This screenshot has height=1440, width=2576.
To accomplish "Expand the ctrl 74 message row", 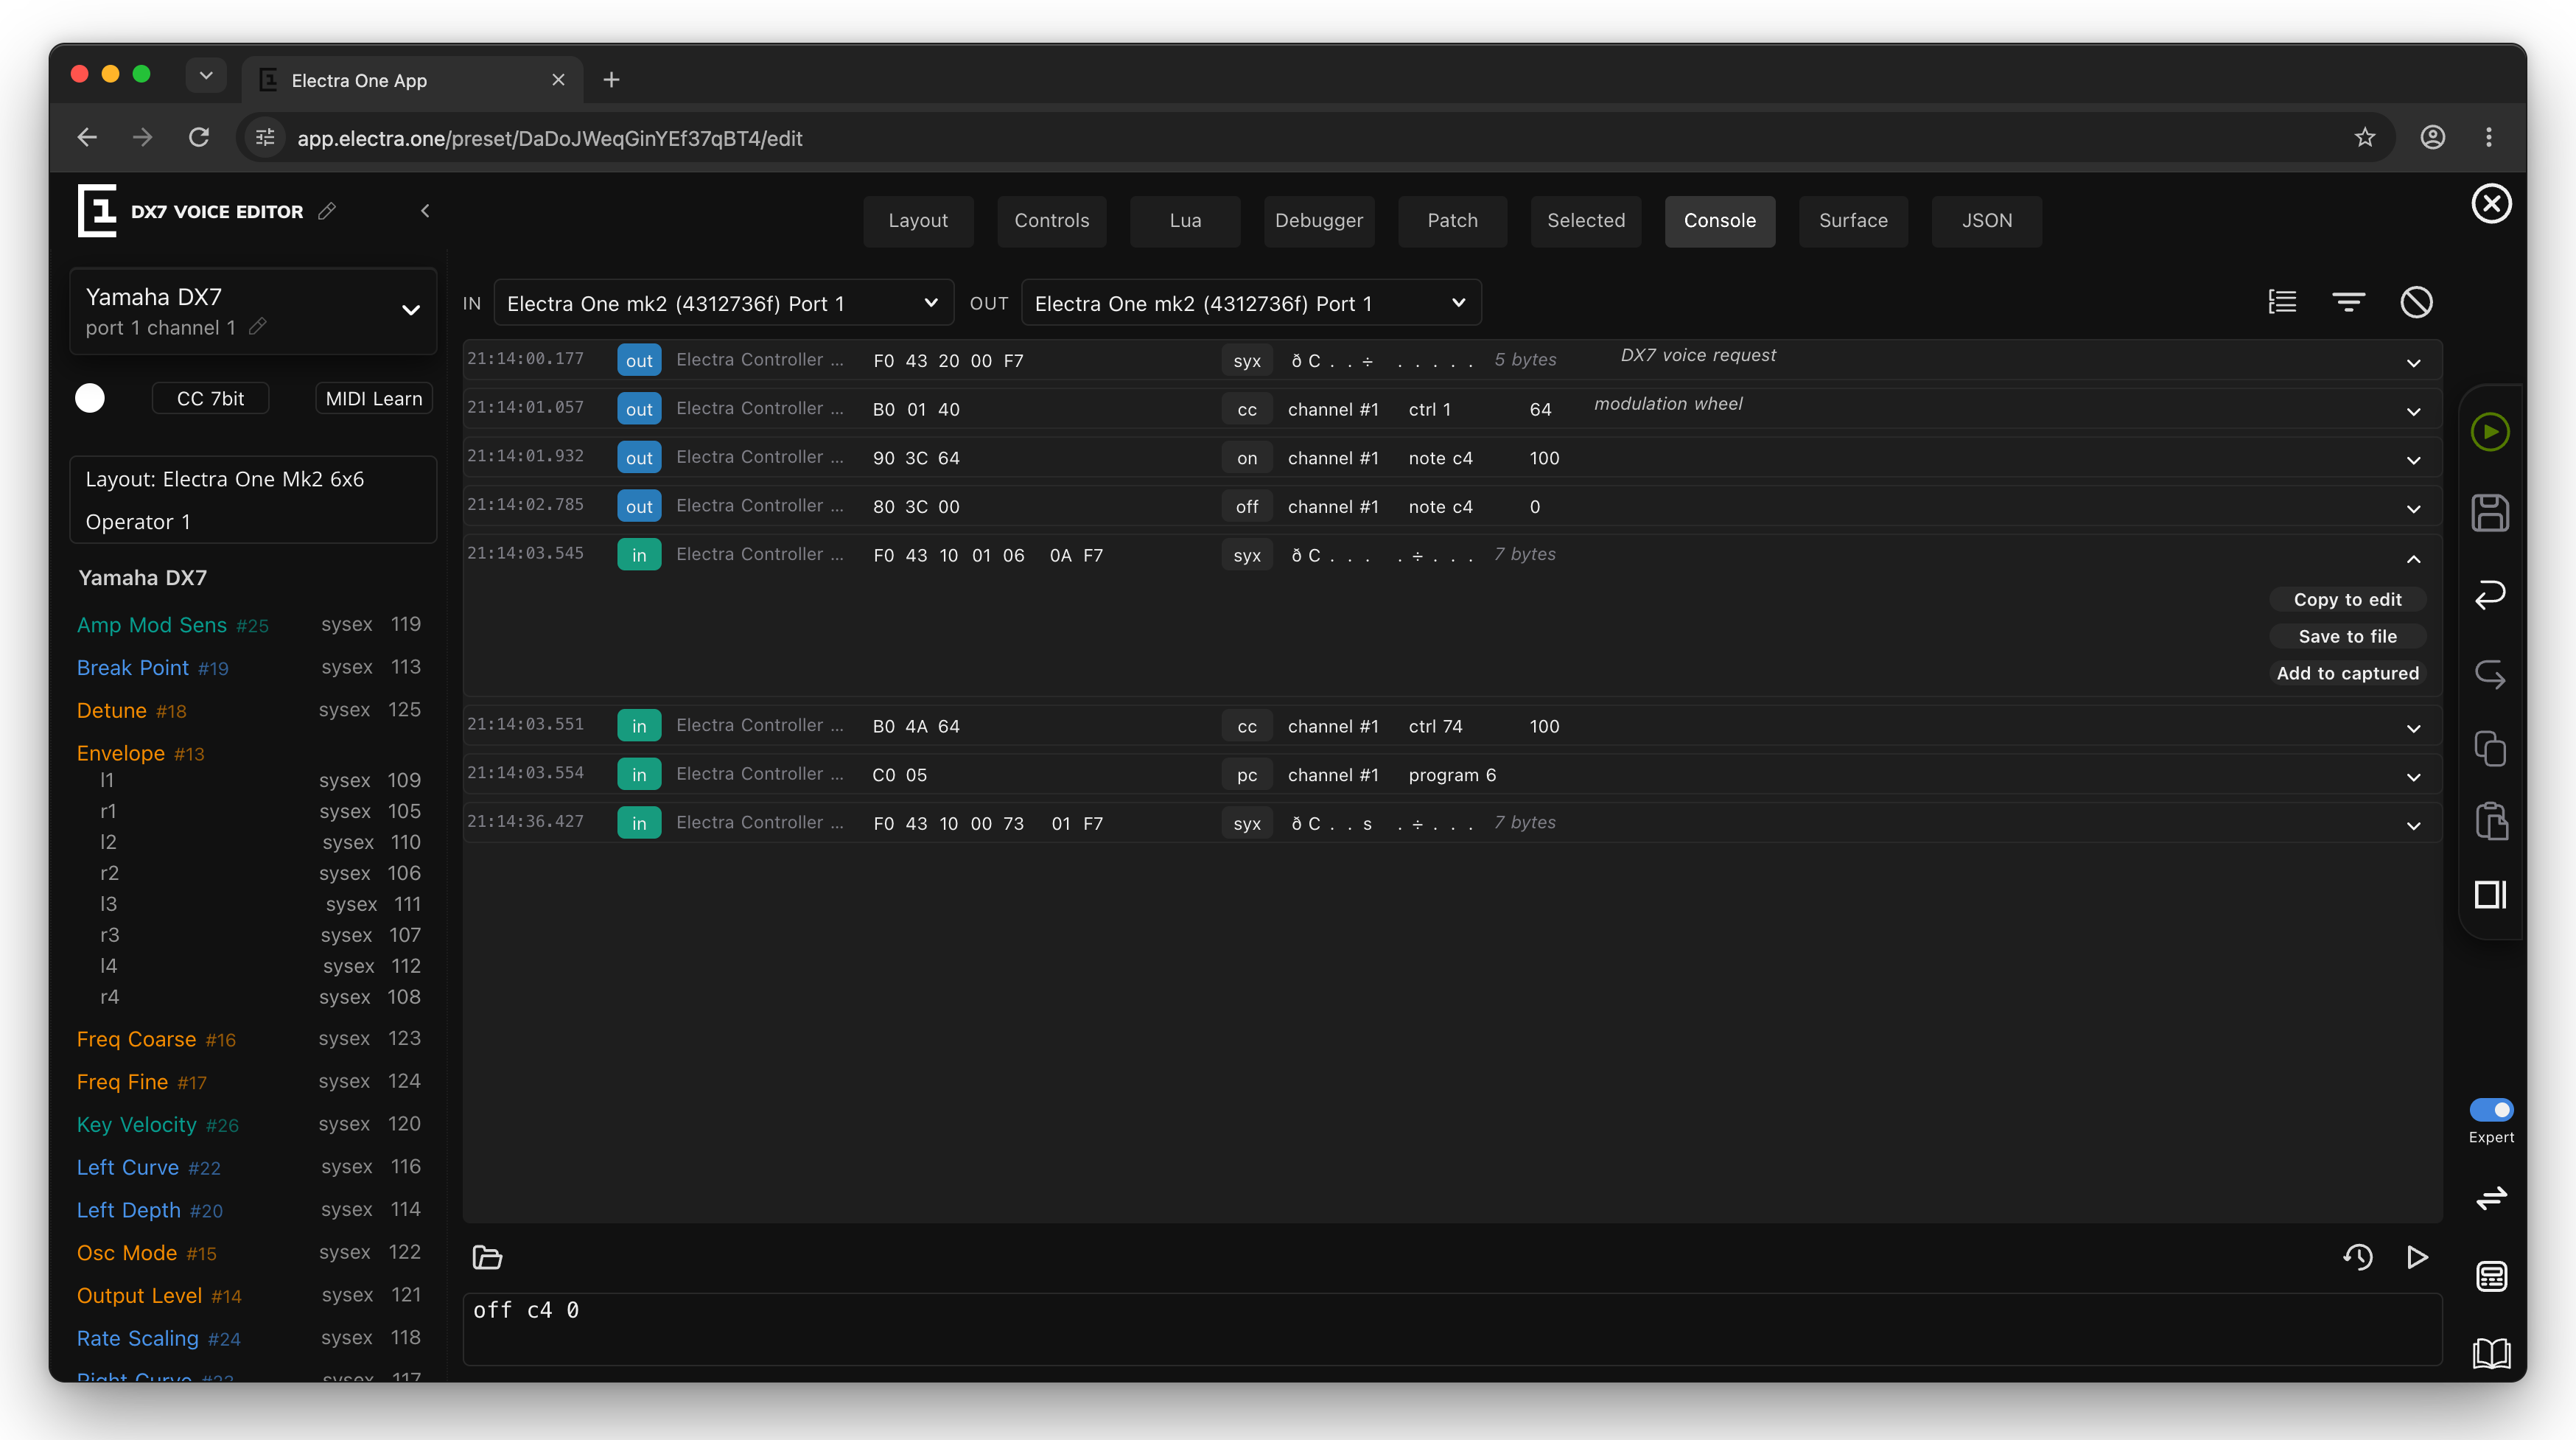I will coord(2413,728).
